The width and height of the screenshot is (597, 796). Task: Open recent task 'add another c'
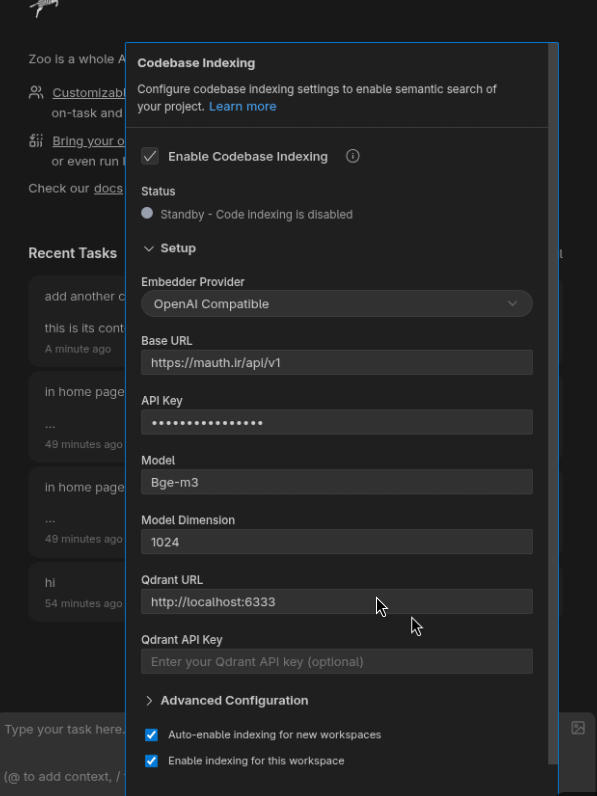[x=77, y=321]
